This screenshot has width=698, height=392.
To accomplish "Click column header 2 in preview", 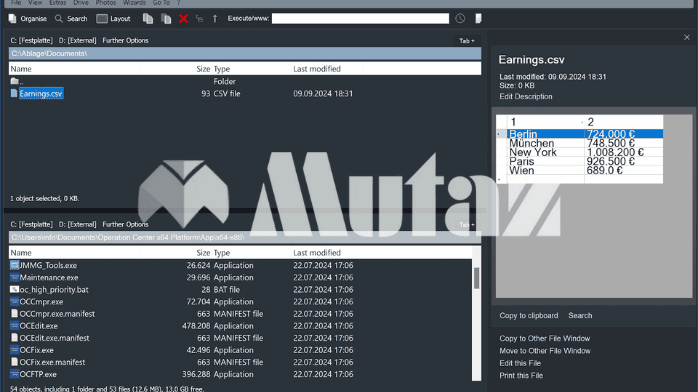I will (x=624, y=122).
